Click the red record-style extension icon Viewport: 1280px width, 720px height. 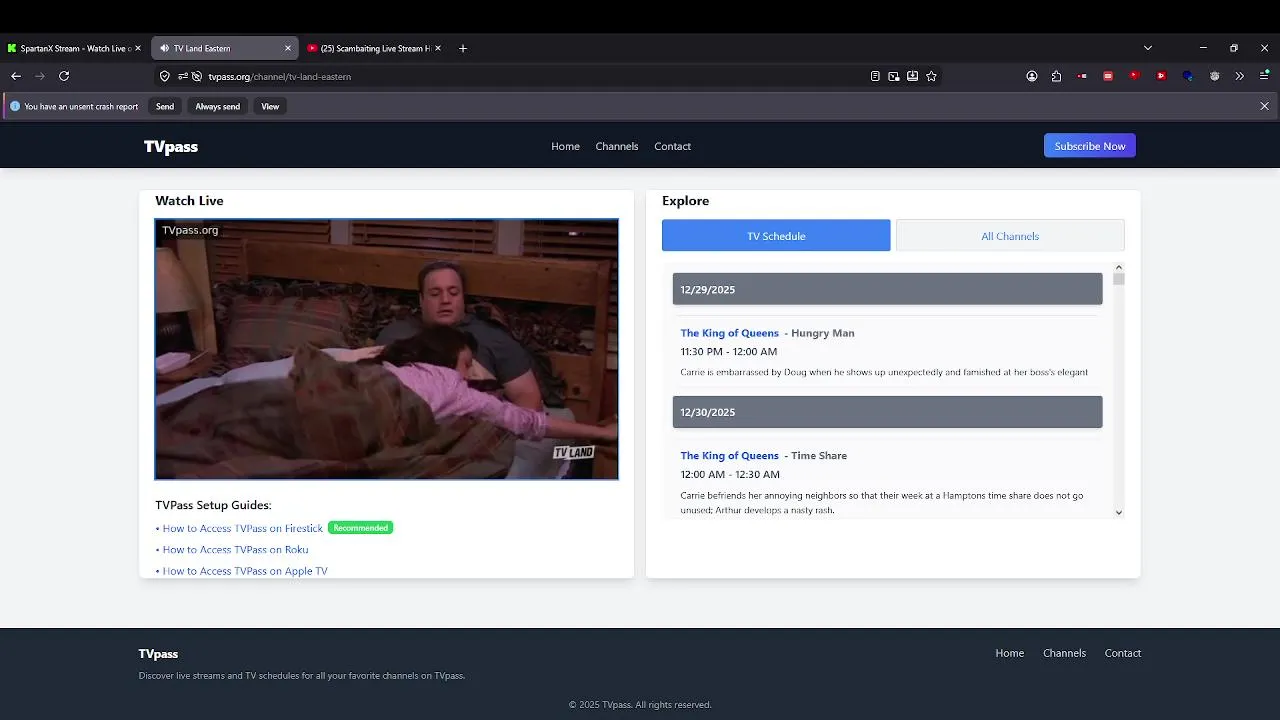(x=1083, y=76)
